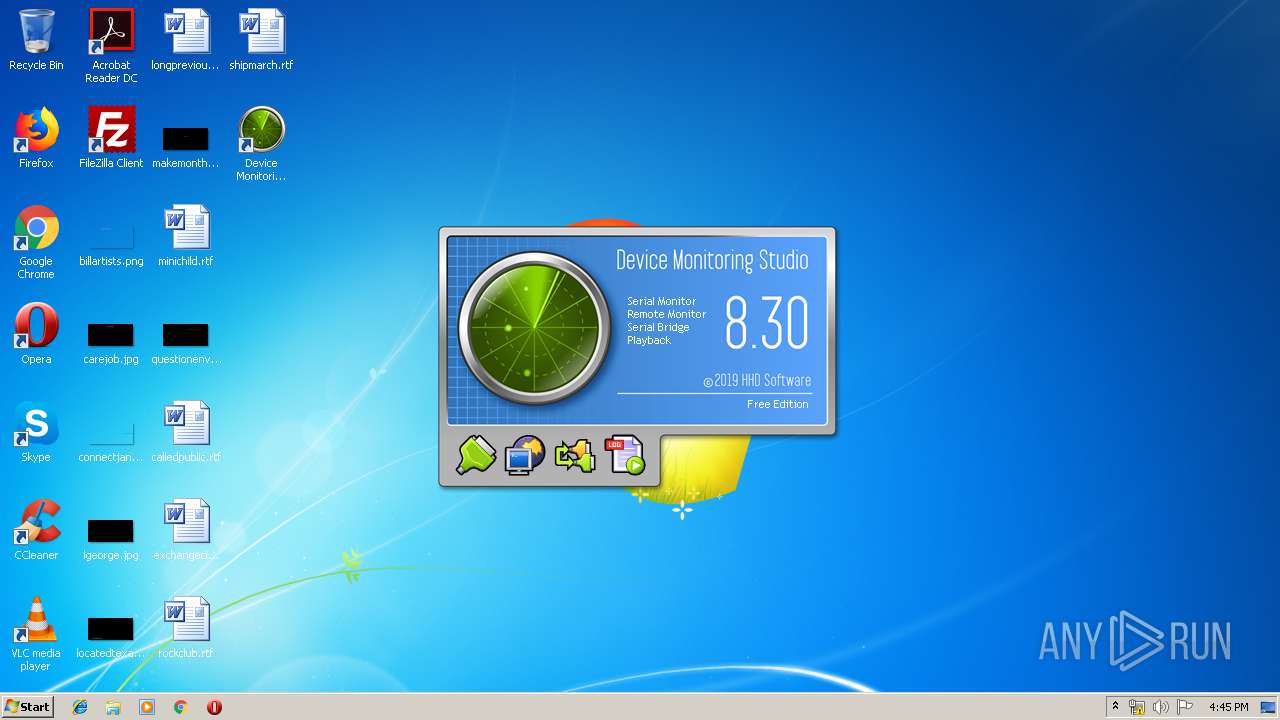The image size is (1280, 720).
Task: Click 'Remote Monitor' text in feature list
Action: pos(667,314)
